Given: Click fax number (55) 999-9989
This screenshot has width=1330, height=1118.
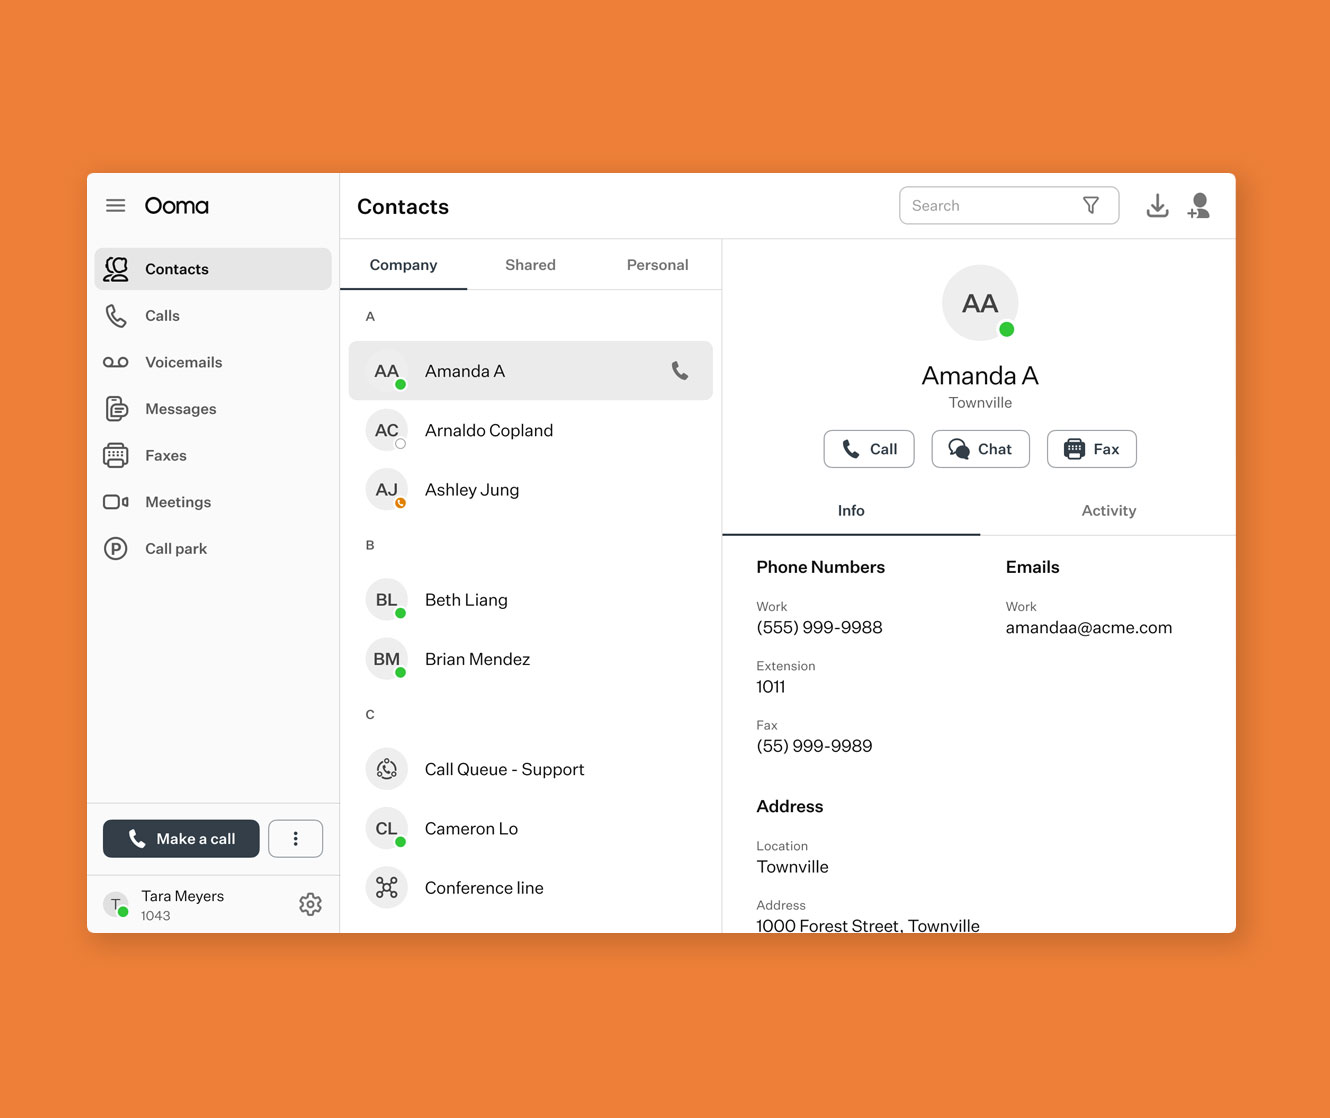Looking at the screenshot, I should click(x=814, y=746).
